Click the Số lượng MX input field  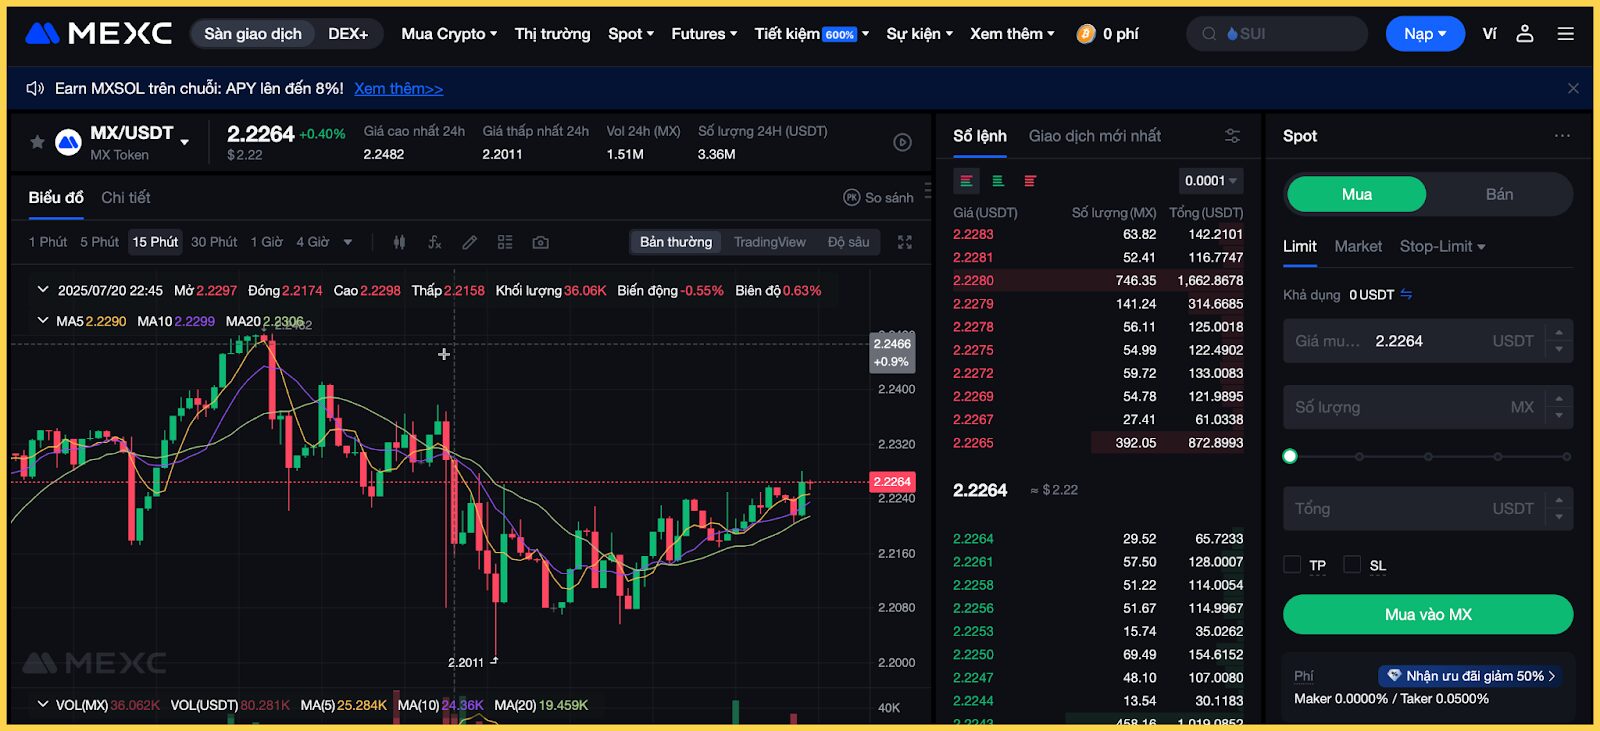pyautogui.click(x=1428, y=407)
